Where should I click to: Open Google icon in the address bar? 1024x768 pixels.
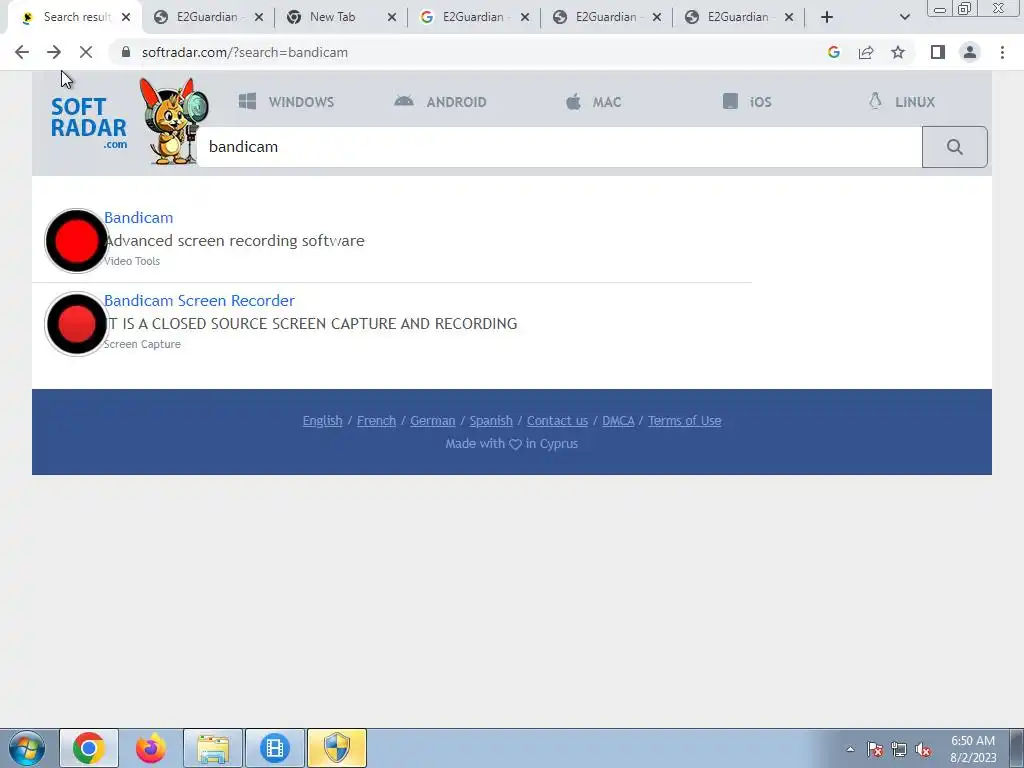pyautogui.click(x=833, y=52)
